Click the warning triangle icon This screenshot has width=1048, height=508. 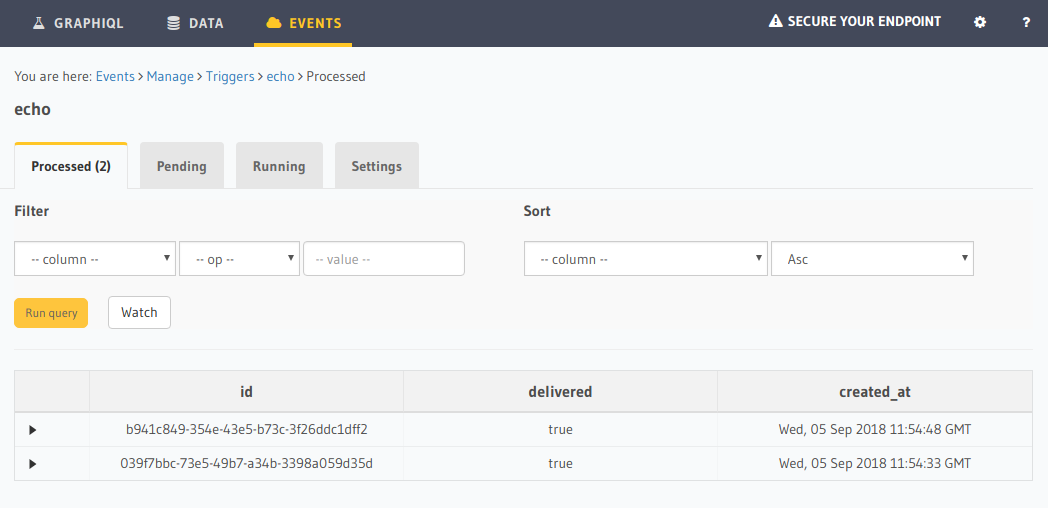pos(775,21)
